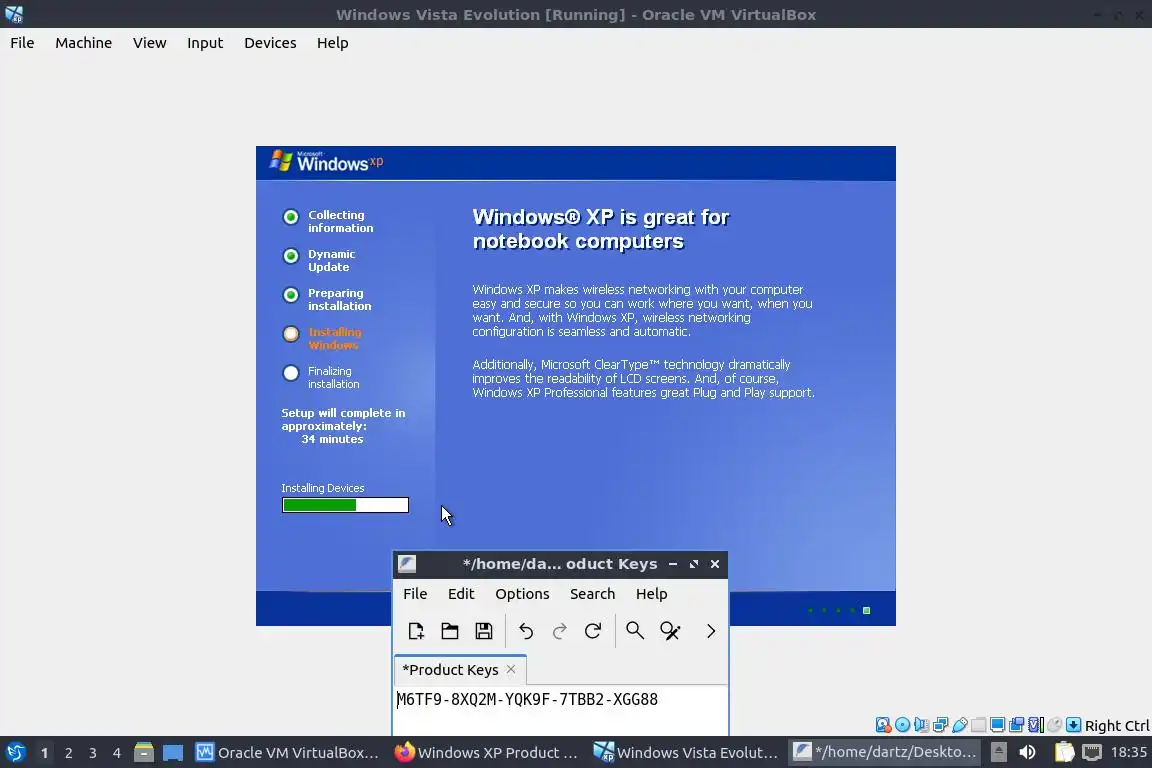
Task: Click the show desktop icon in taskbar
Action: [173, 753]
